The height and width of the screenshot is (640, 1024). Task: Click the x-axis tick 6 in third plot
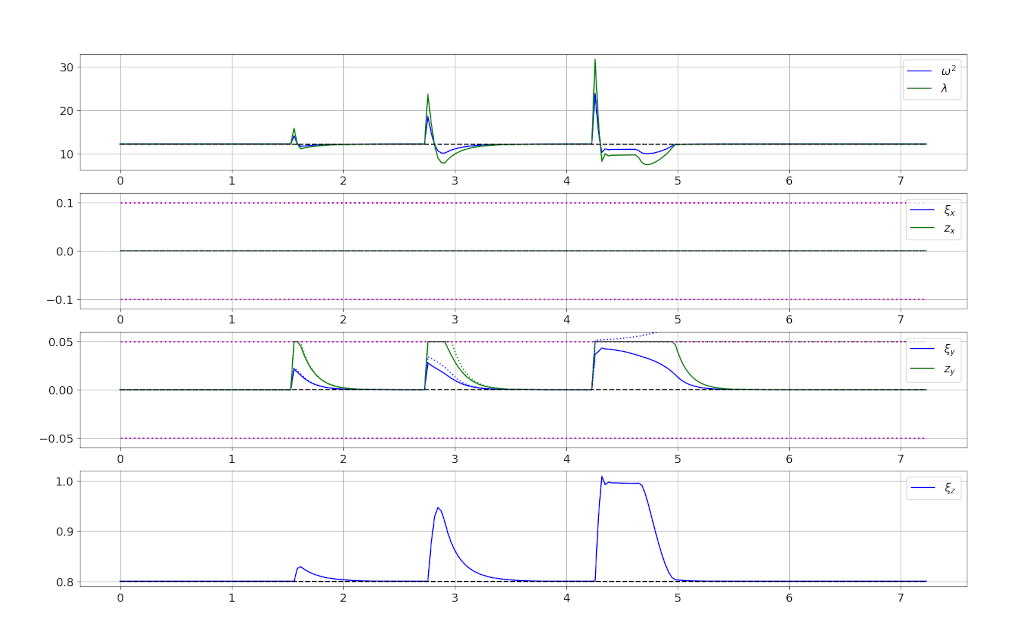(x=789, y=460)
